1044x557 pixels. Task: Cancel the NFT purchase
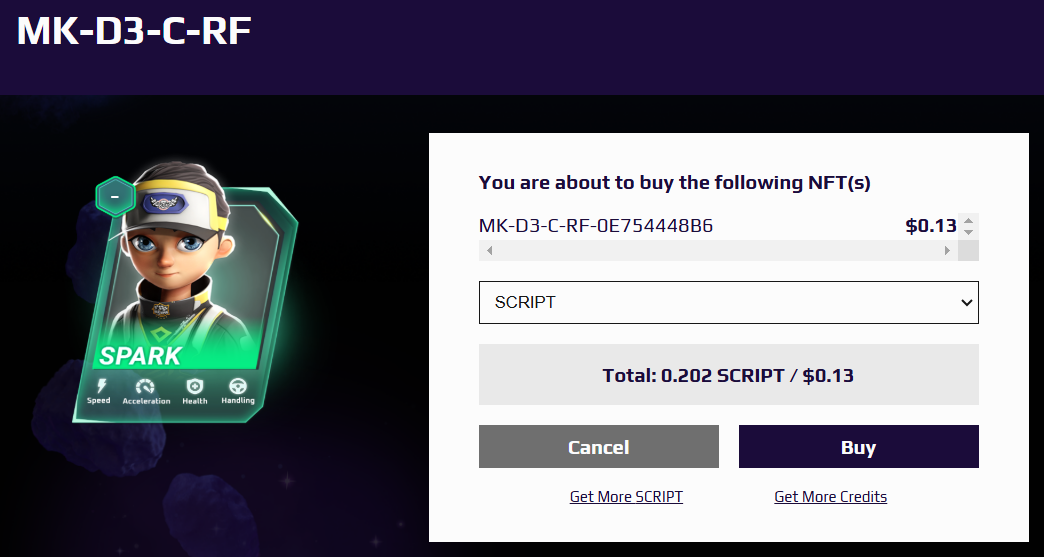click(599, 447)
